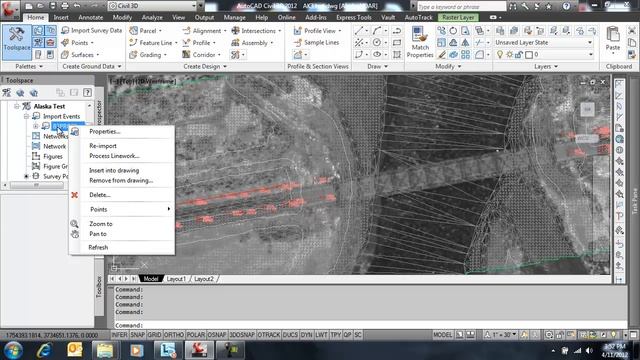Viewport: 640px width, 360px height.
Task: Click the Zoom to magnifier icon
Action: coord(74,224)
